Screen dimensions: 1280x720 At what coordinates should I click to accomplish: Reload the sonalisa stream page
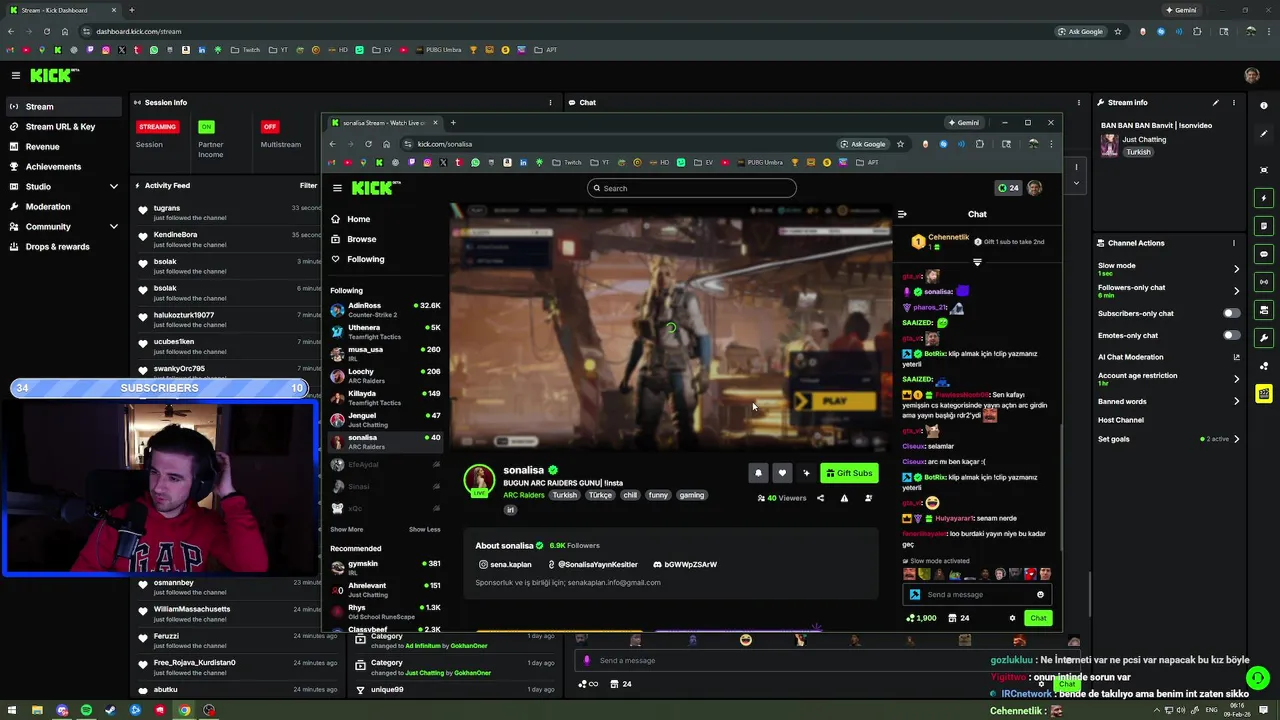pyautogui.click(x=368, y=144)
